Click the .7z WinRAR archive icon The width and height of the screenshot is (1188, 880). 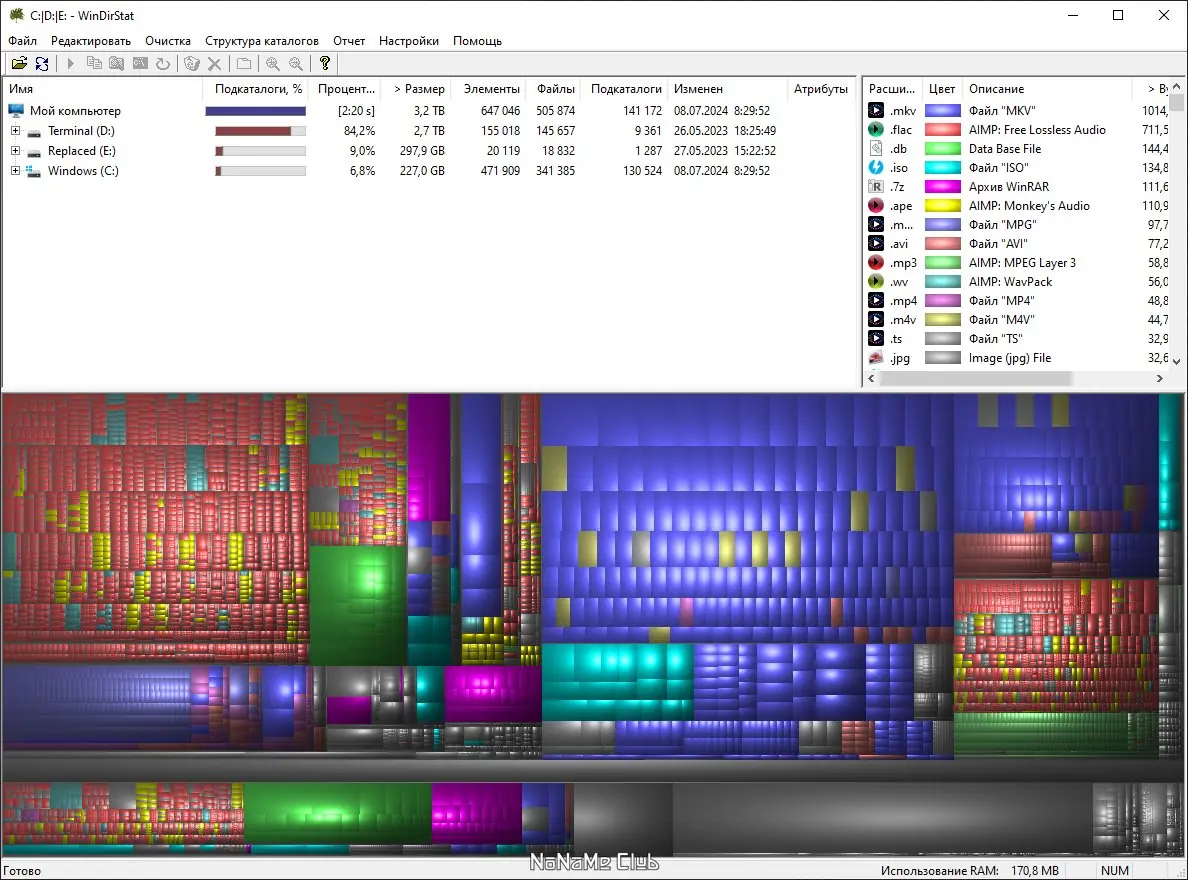click(876, 186)
